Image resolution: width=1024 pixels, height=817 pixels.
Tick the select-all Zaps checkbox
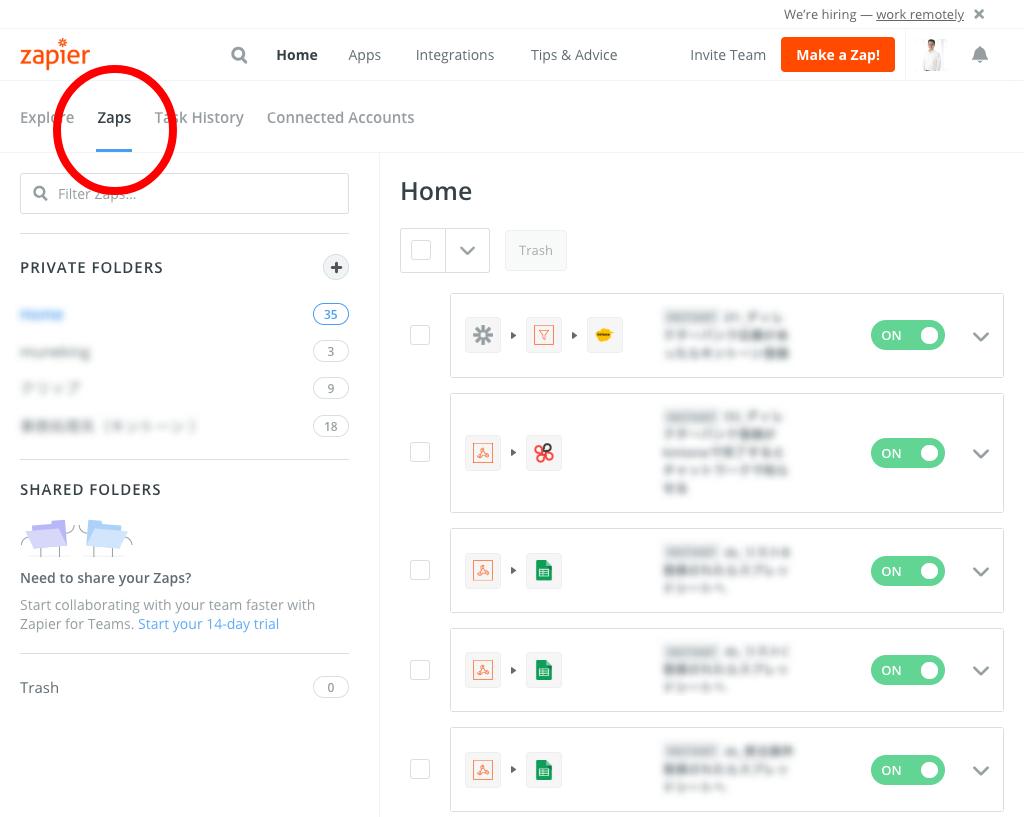pyautogui.click(x=421, y=250)
